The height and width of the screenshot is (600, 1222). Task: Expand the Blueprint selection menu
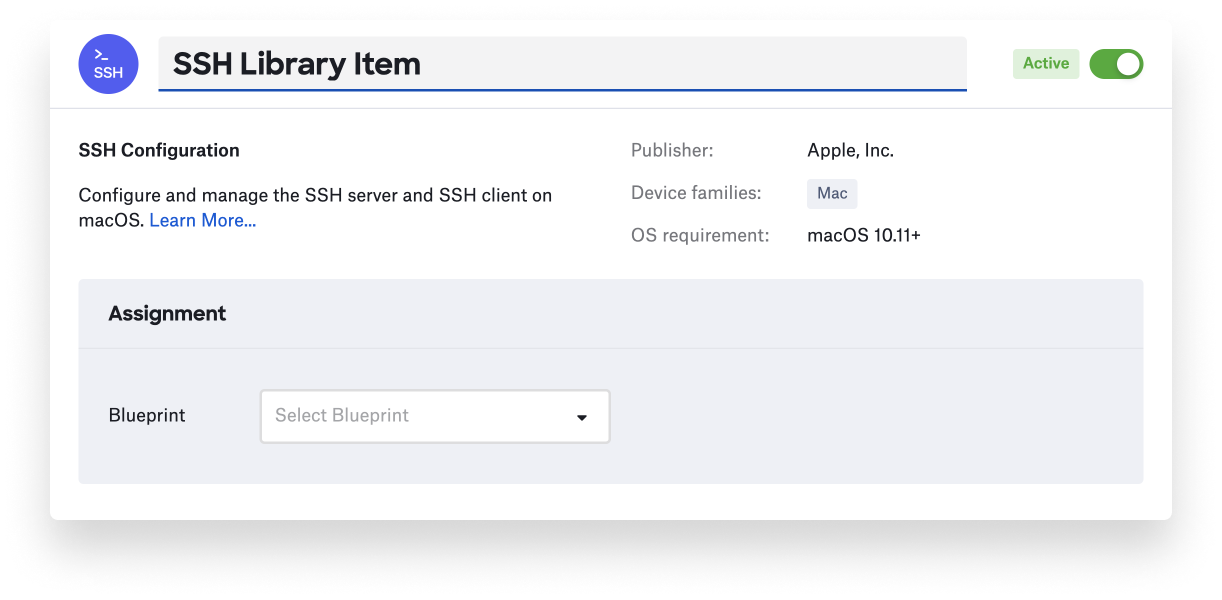435,416
